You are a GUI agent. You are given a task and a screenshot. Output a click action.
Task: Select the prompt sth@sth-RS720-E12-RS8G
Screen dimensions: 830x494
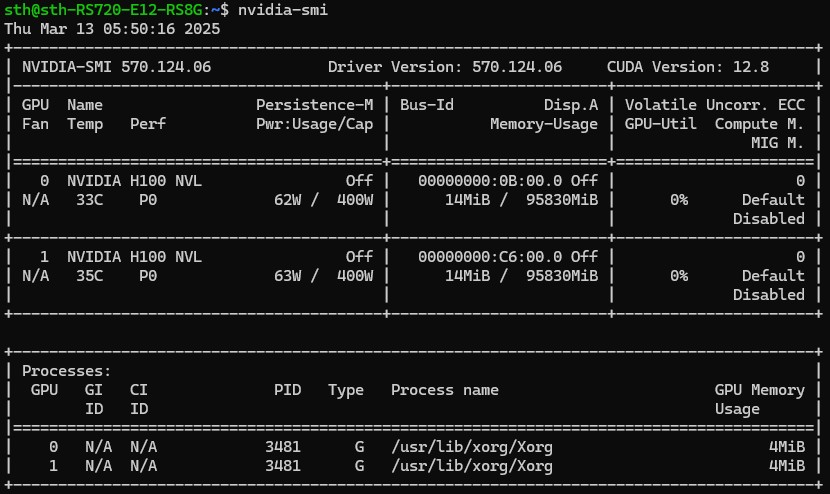point(103,10)
